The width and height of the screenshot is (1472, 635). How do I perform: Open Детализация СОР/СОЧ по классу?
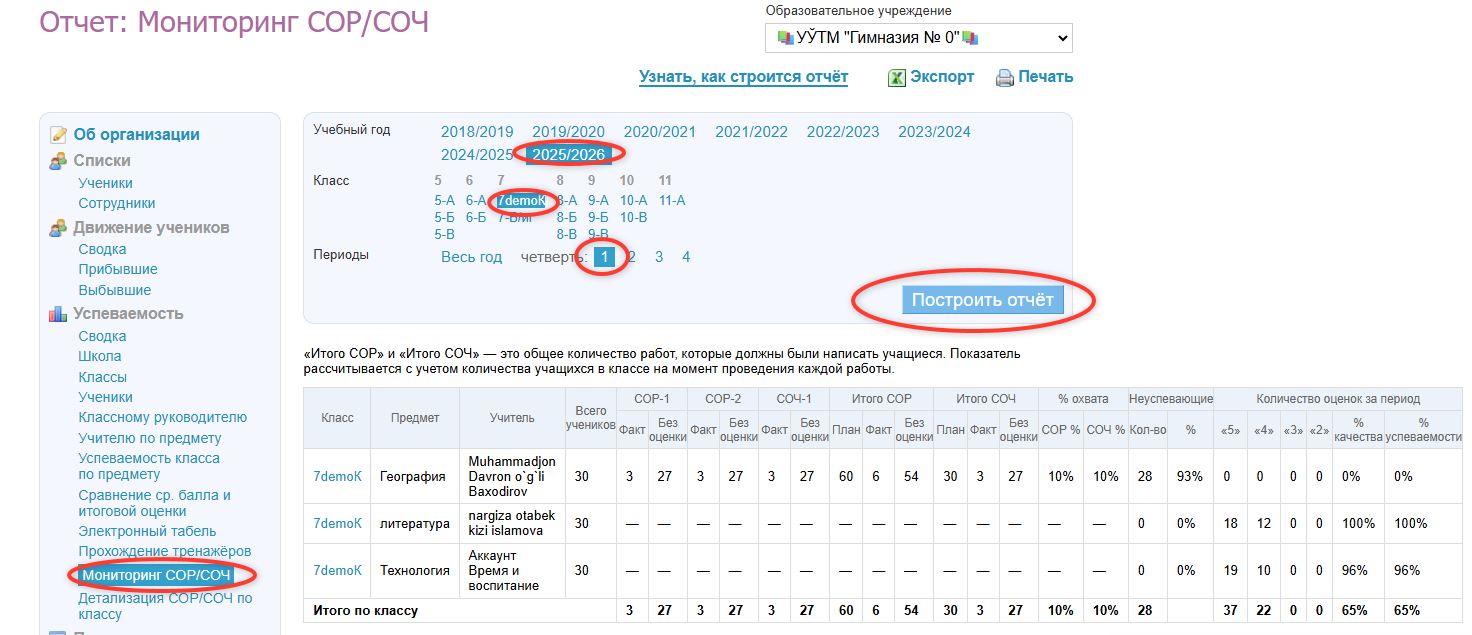point(165,606)
